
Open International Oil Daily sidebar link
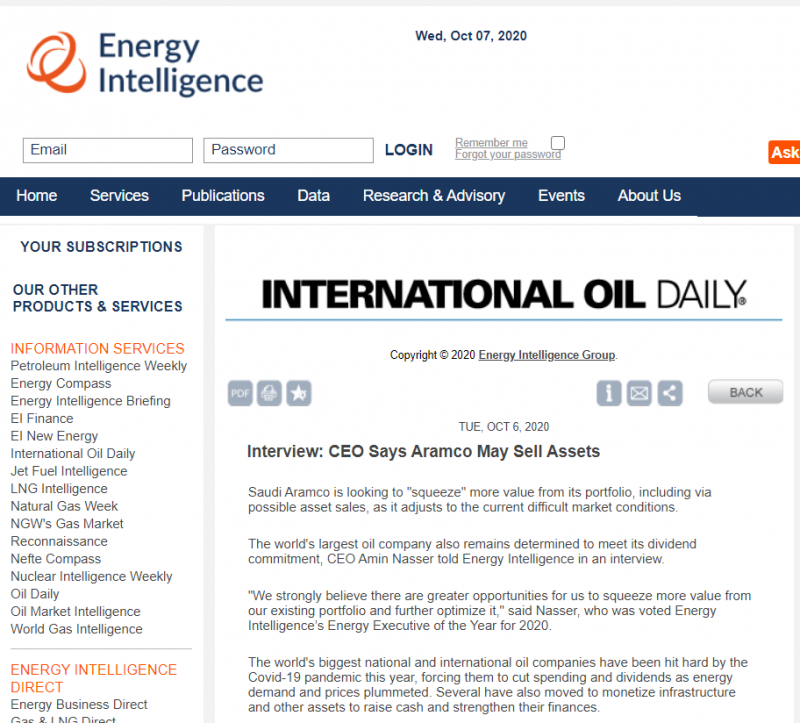(x=73, y=454)
